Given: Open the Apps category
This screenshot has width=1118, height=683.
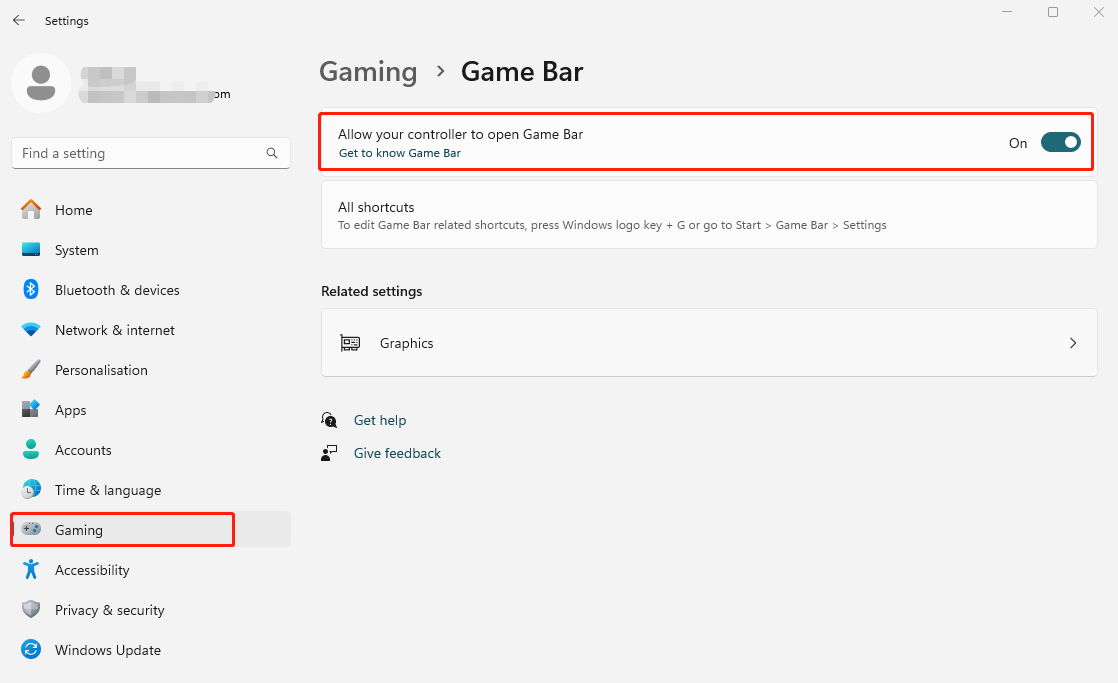Looking at the screenshot, I should 151,409.
